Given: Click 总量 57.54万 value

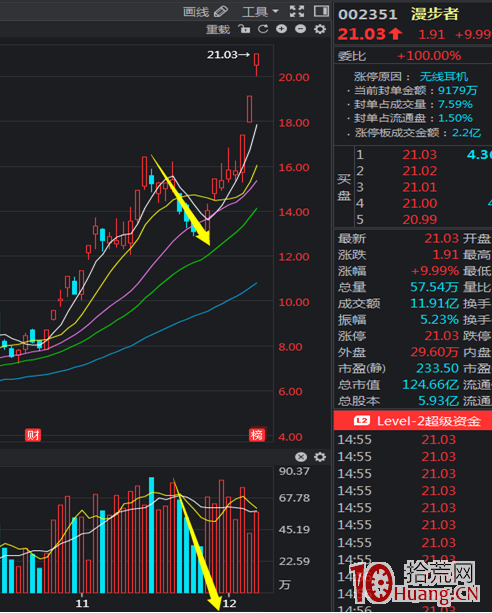Looking at the screenshot, I should coord(434,287).
